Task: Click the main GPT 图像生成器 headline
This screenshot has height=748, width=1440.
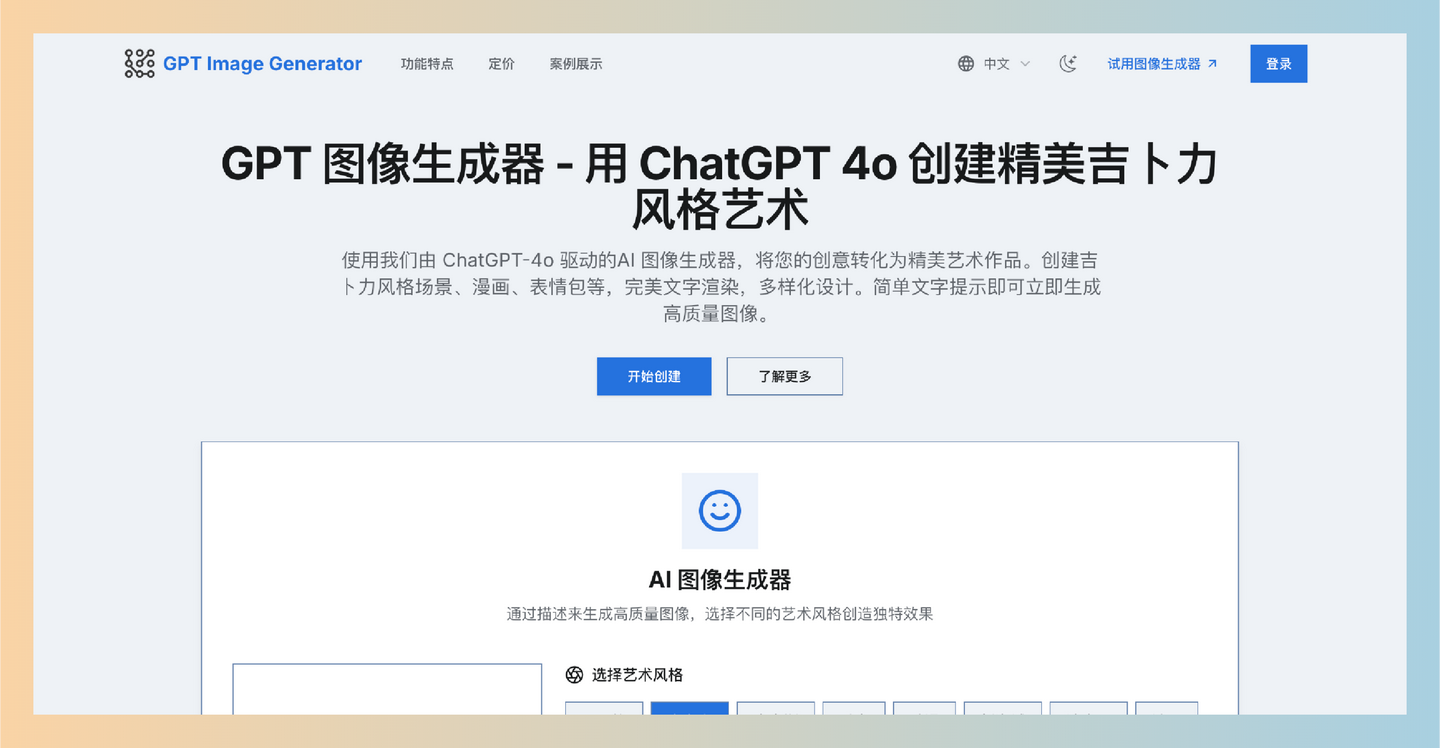Action: (720, 187)
